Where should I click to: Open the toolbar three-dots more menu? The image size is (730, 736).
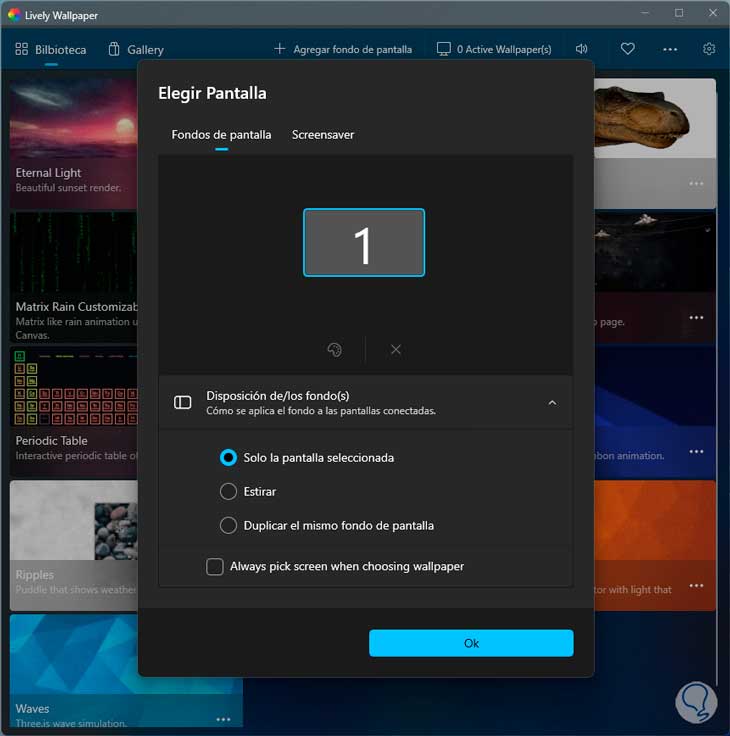(669, 49)
